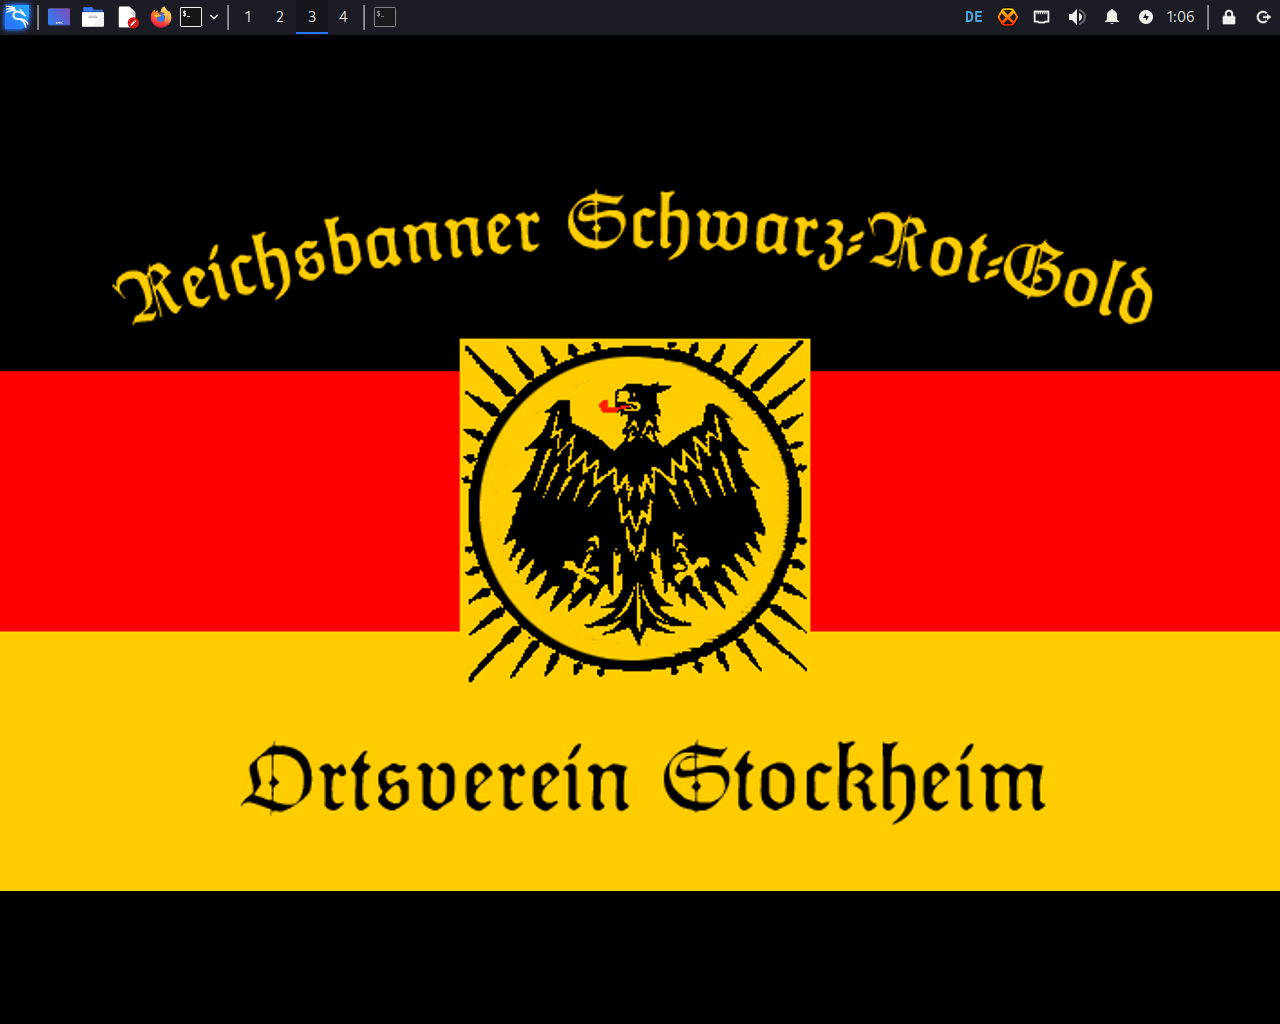The height and width of the screenshot is (1024, 1280).
Task: Lock the screen with the padlock icon
Action: pyautogui.click(x=1229, y=17)
